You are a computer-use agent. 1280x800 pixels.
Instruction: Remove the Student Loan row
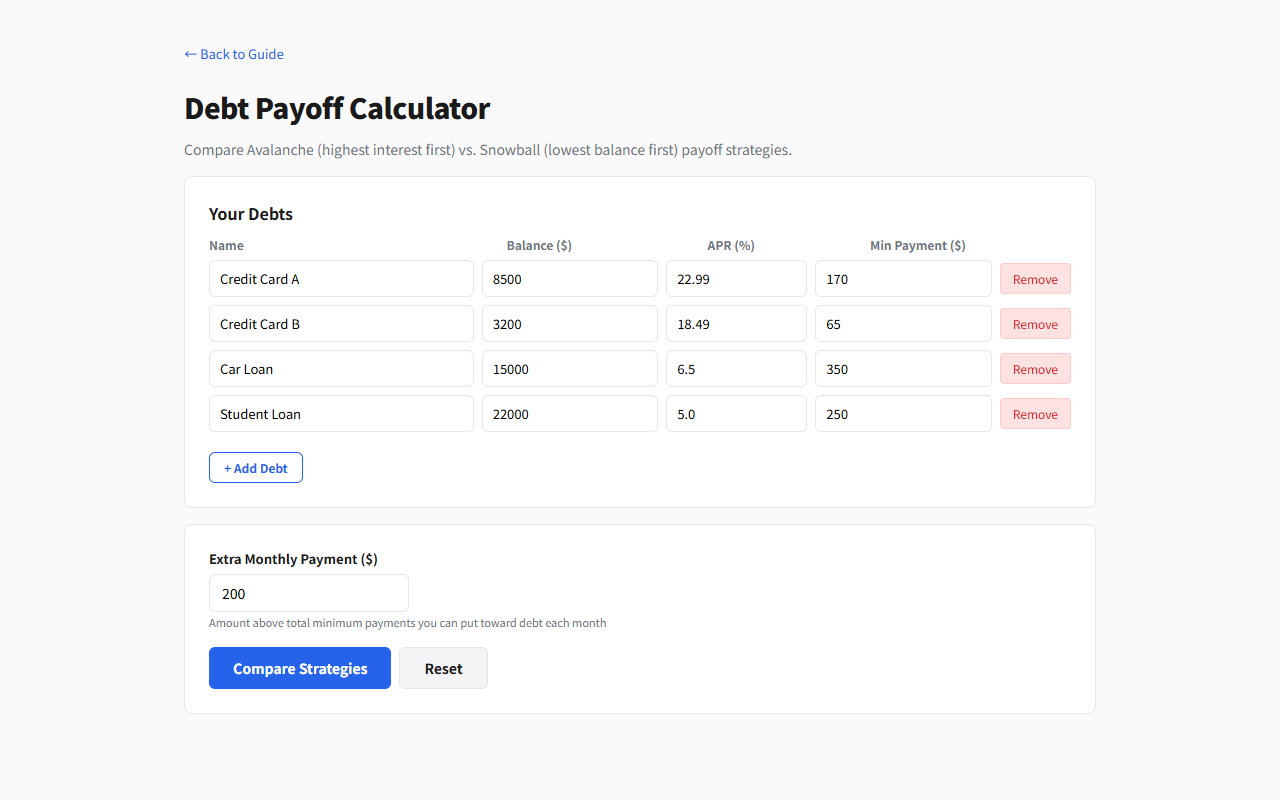1035,414
